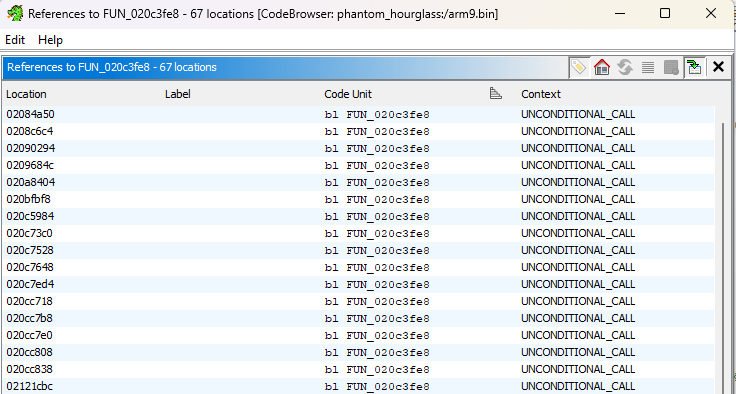
Task: Minimize the References window
Action: (x=620, y=14)
